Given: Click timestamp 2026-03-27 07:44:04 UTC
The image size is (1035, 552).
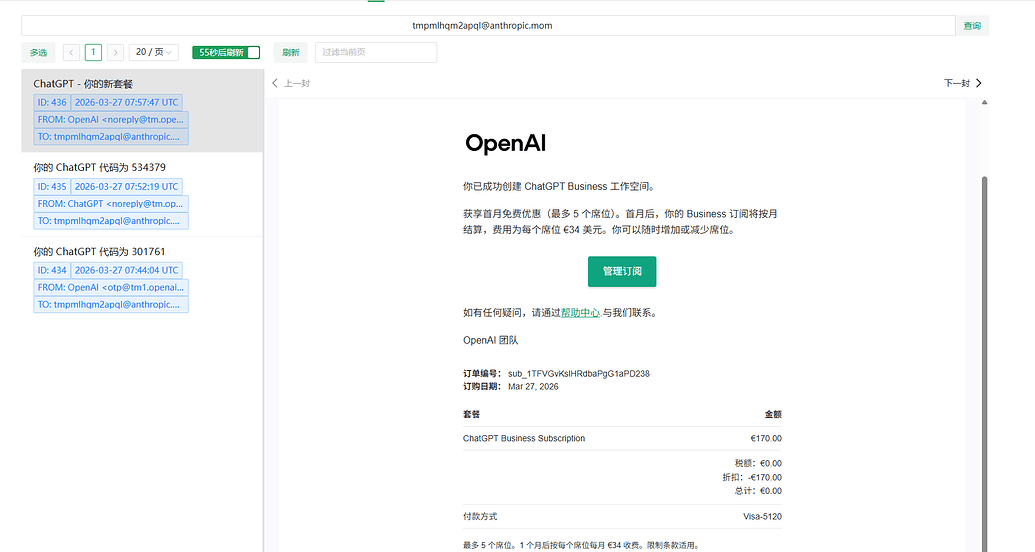Looking at the screenshot, I should (126, 270).
